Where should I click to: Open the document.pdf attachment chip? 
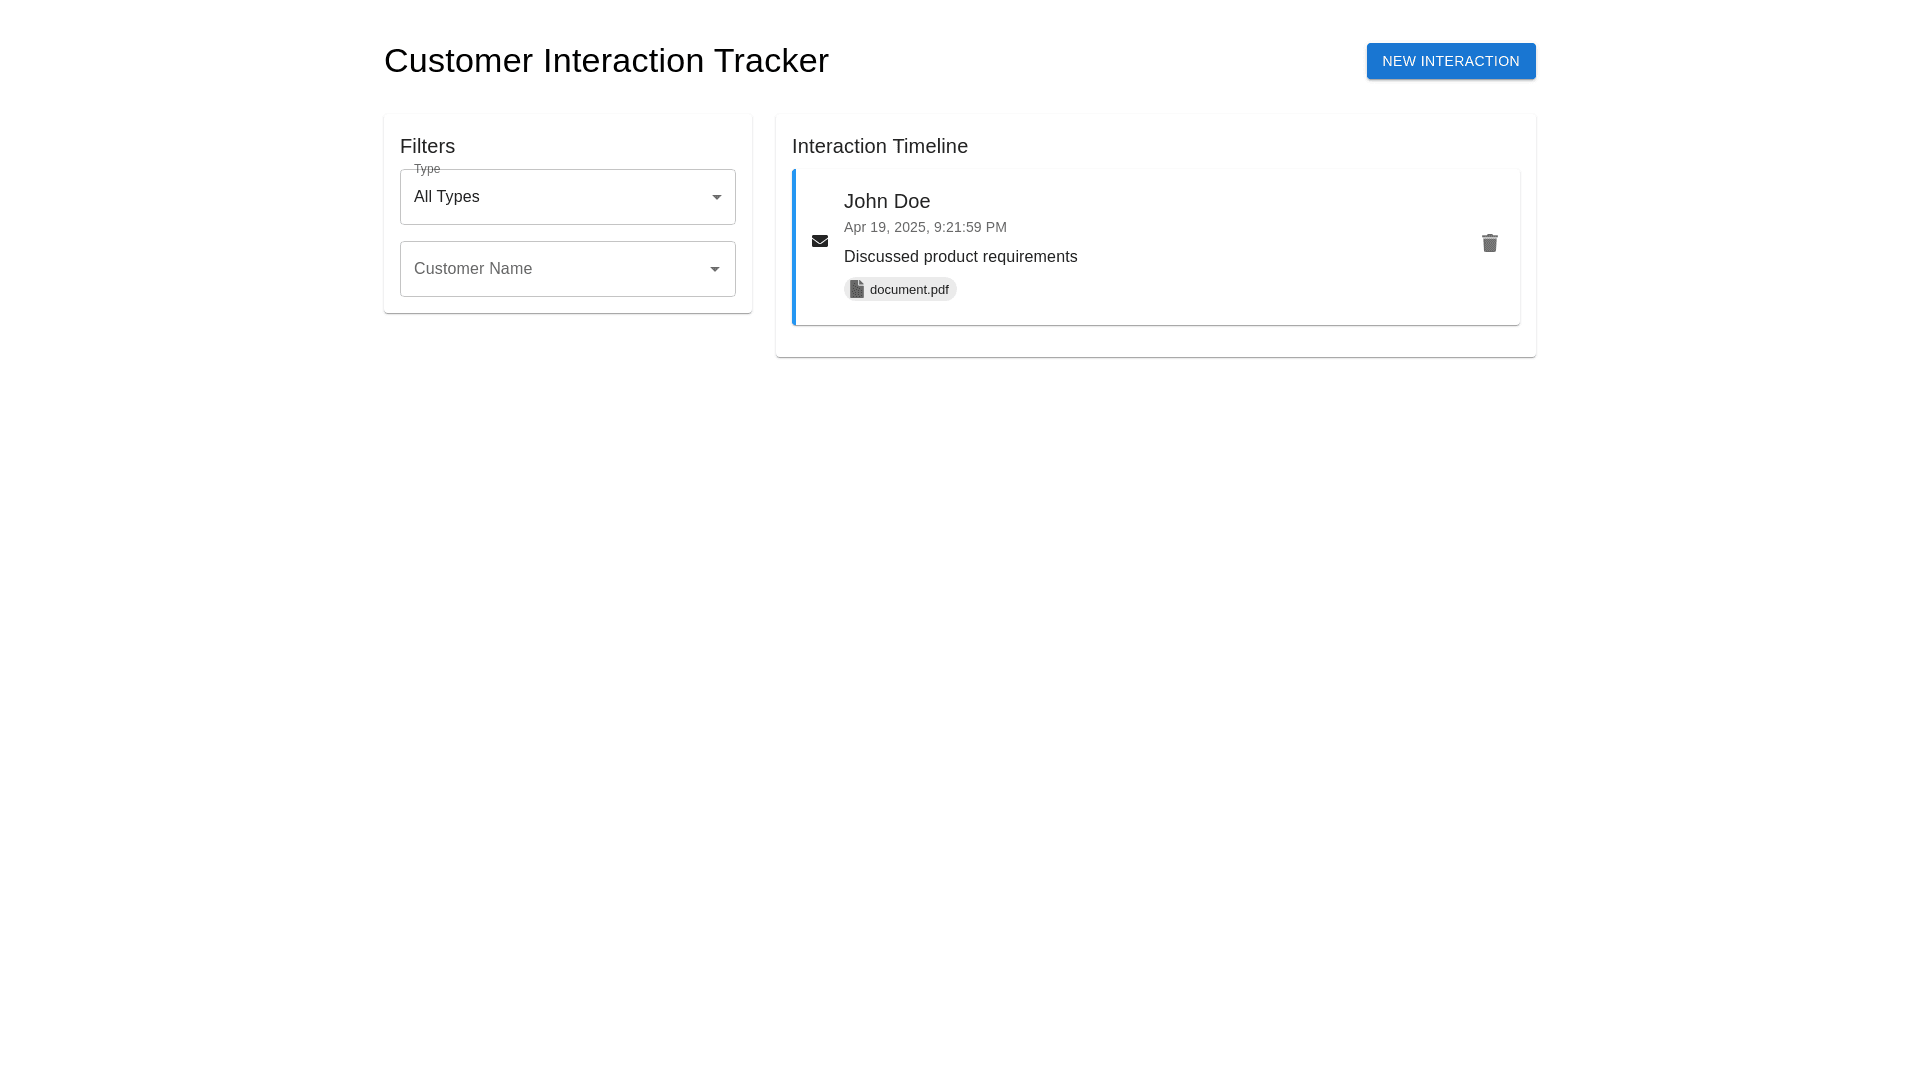(x=908, y=290)
